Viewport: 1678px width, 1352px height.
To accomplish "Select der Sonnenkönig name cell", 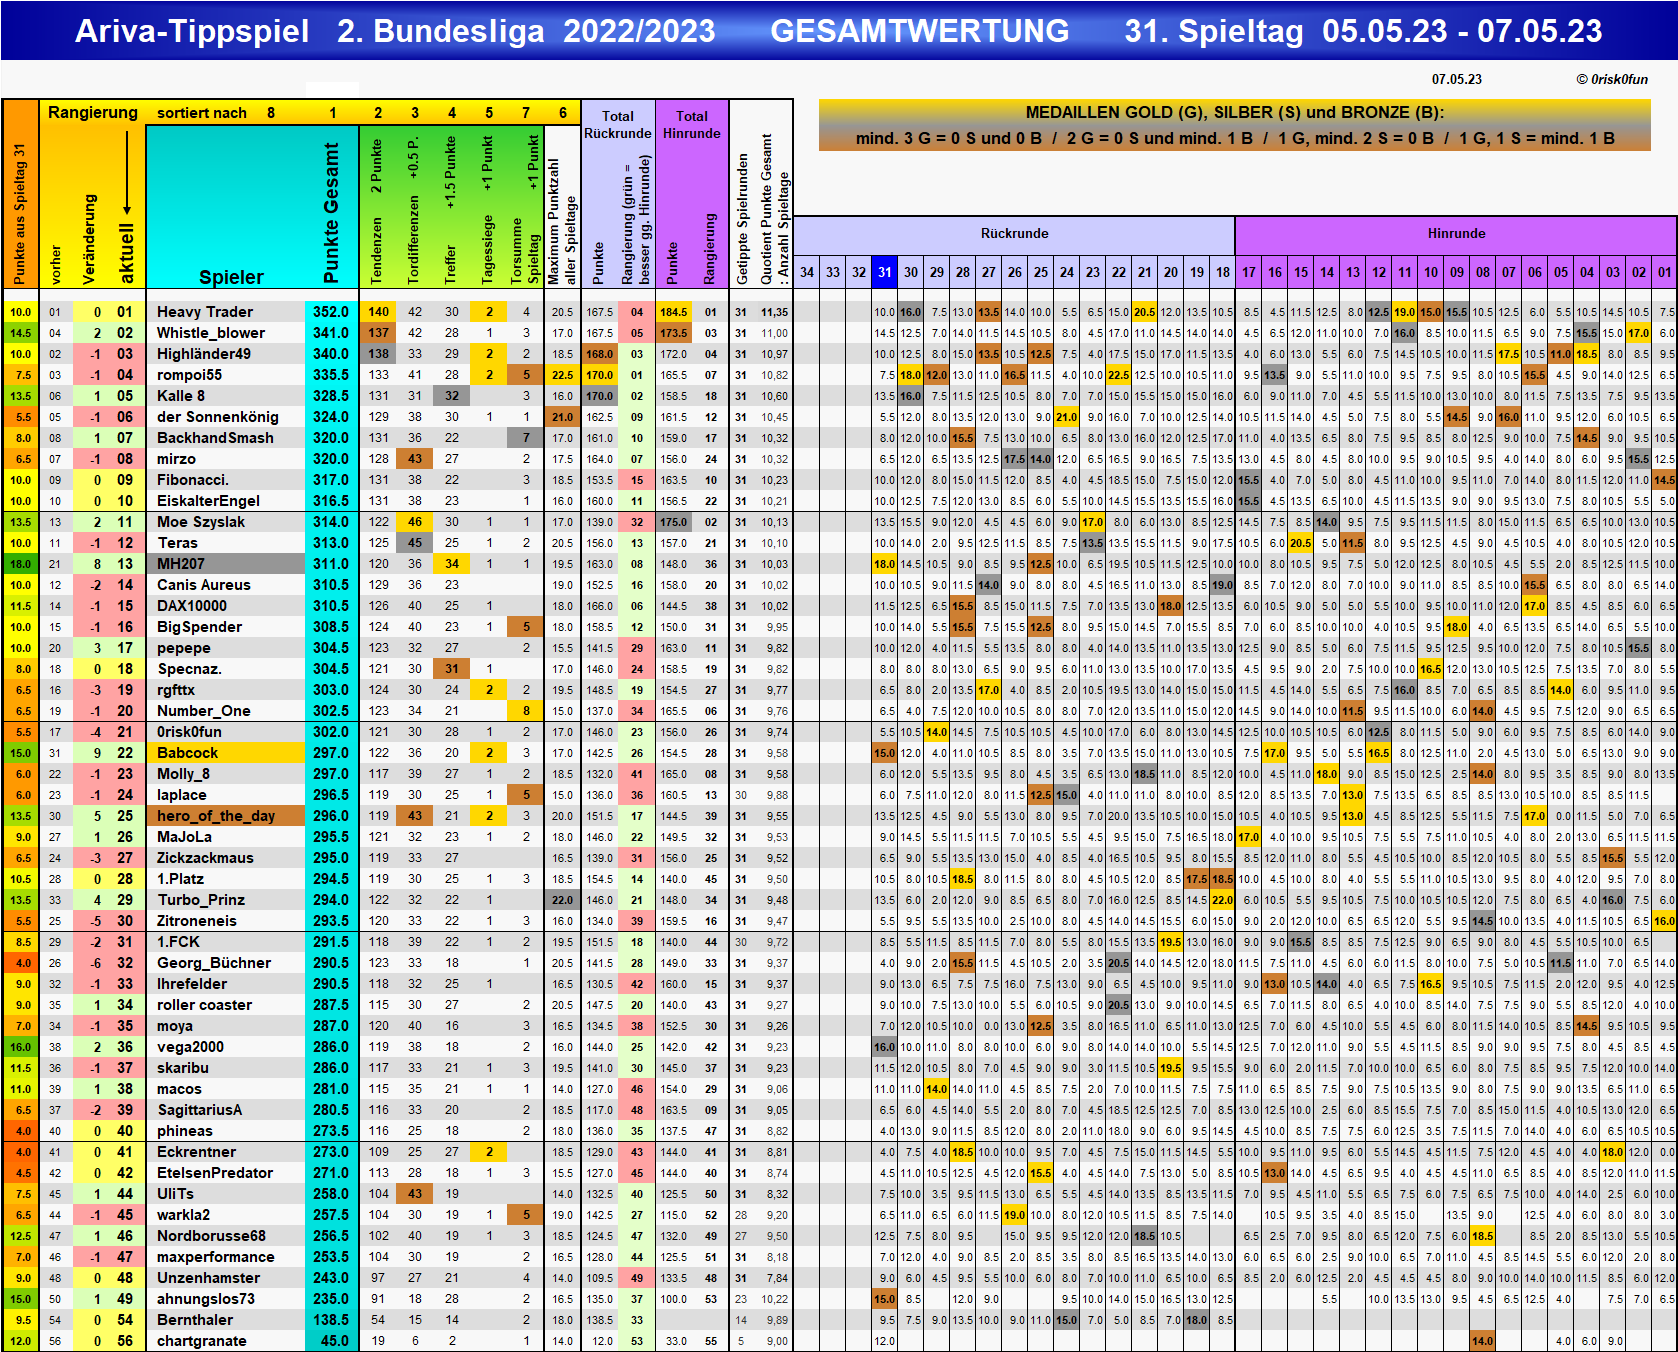I will coord(225,417).
